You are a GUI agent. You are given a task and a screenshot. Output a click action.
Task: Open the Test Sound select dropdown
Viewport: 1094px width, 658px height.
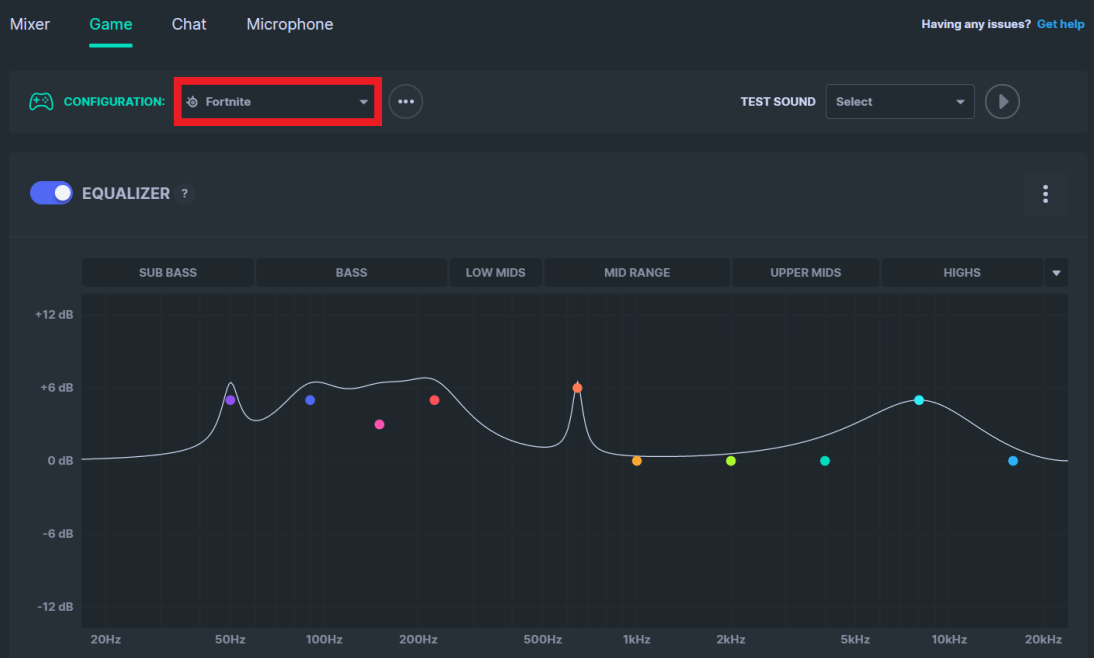(x=899, y=102)
